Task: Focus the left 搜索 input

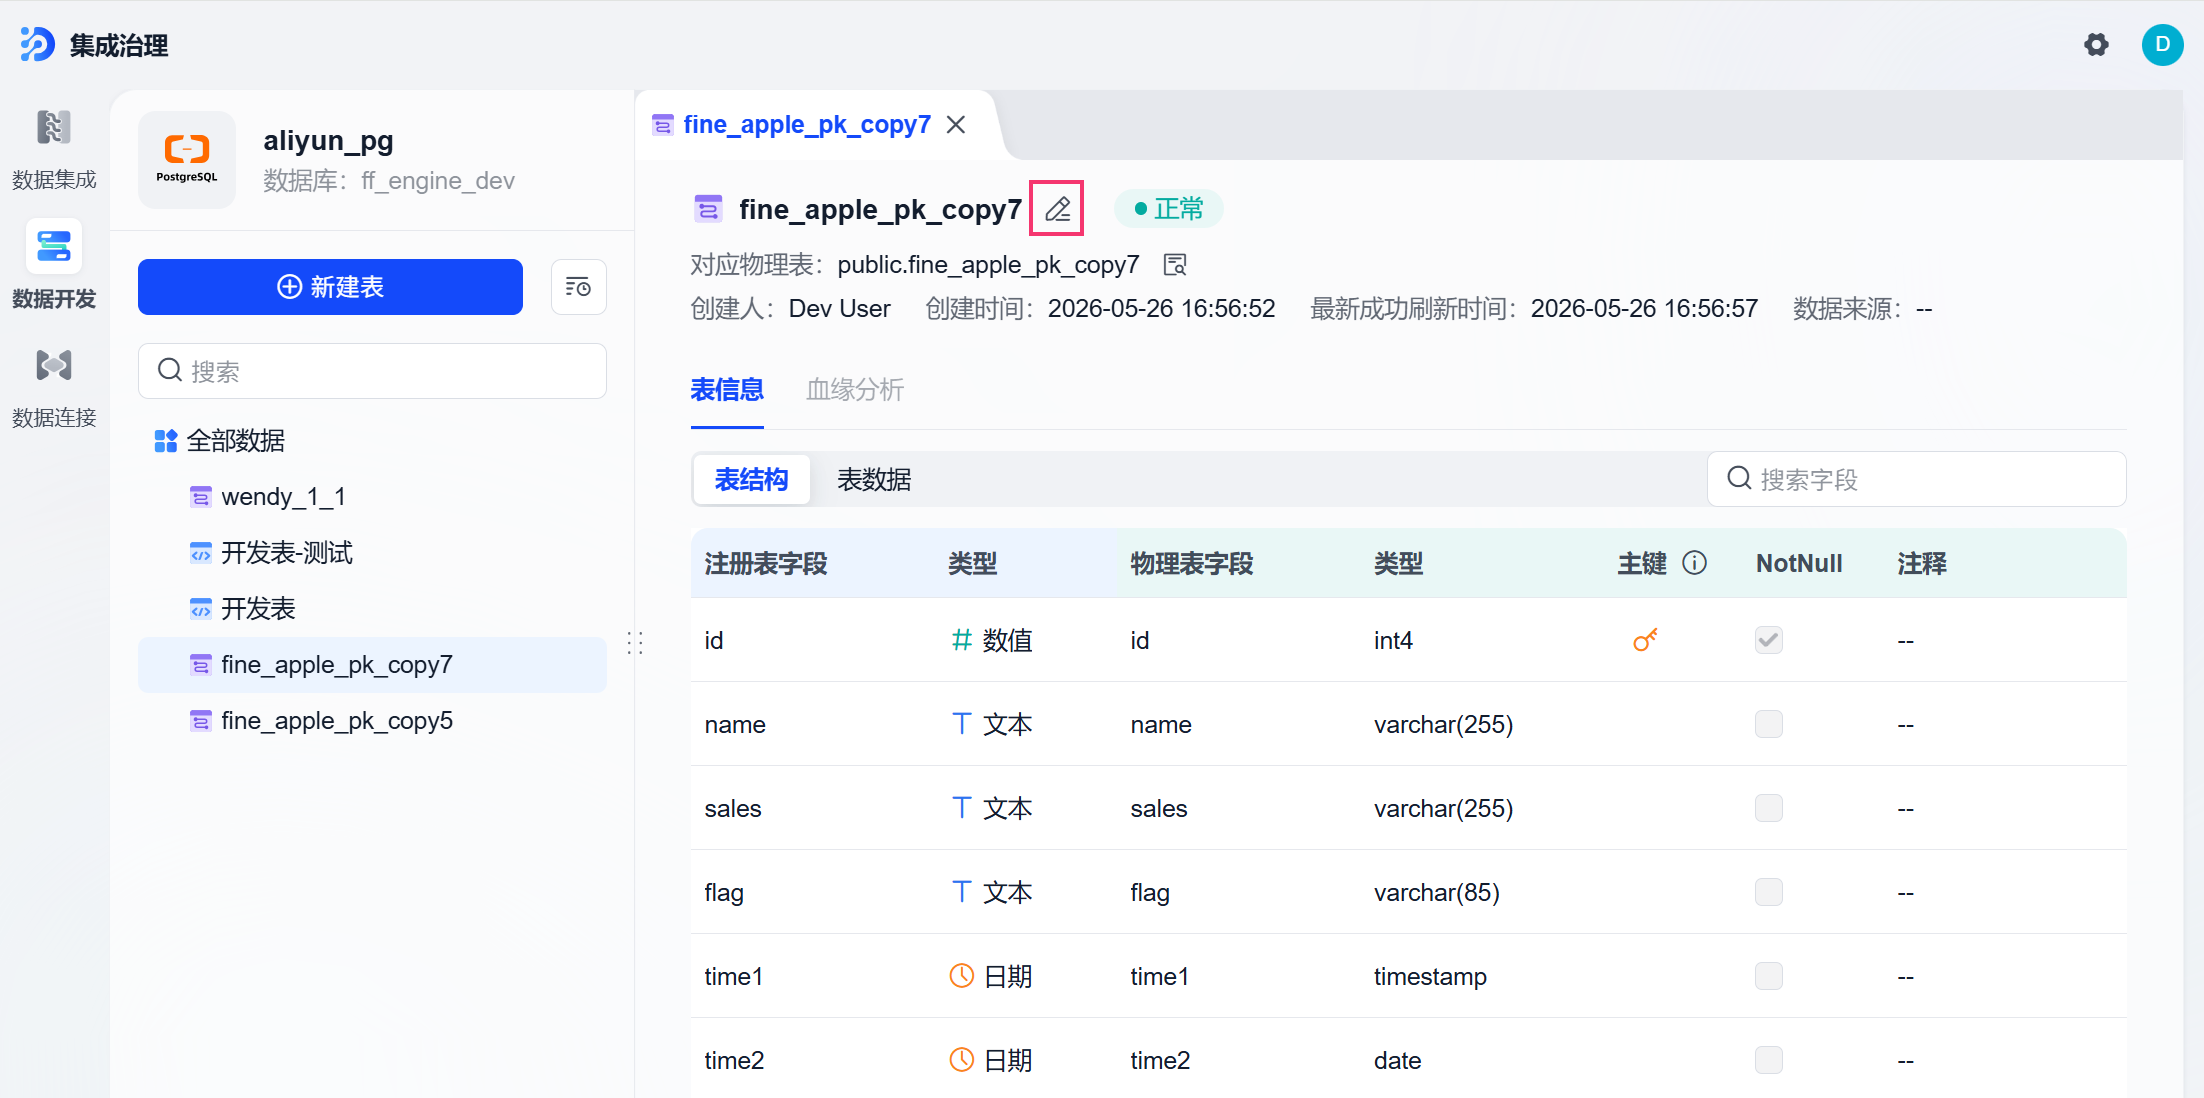Action: pyautogui.click(x=372, y=371)
